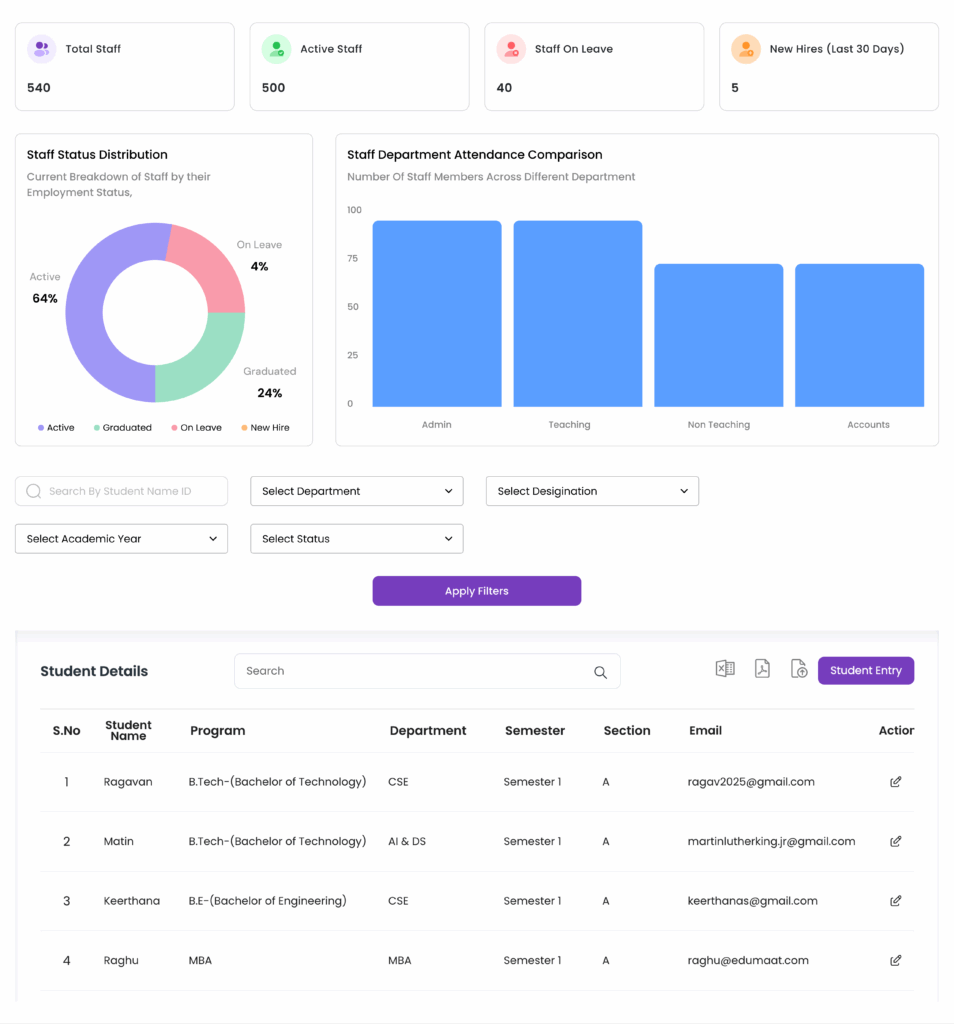Toggle the Active legend item in chart
The width and height of the screenshot is (954, 1024).
click(56, 428)
